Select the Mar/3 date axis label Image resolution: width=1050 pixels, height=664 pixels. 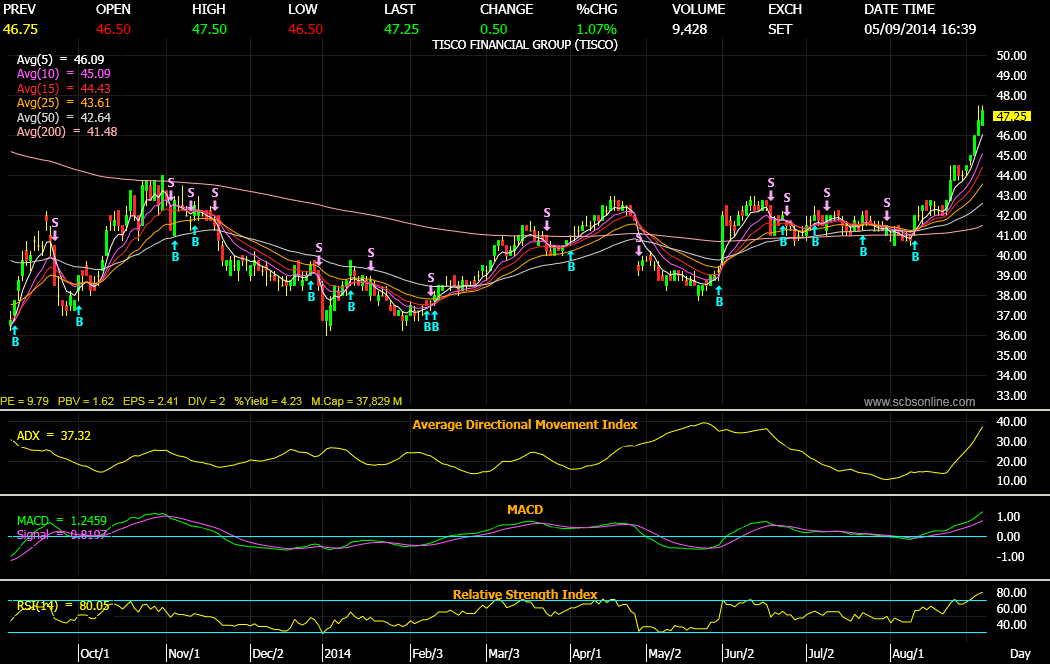(x=504, y=654)
